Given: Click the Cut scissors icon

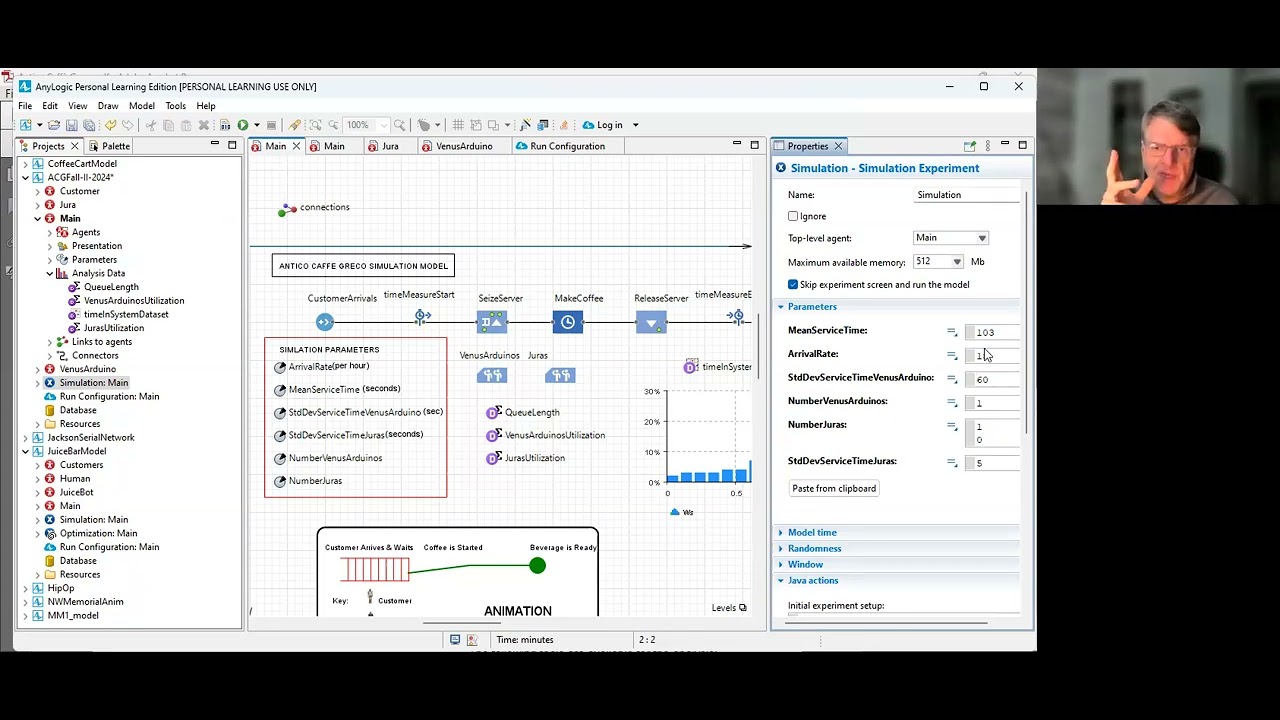Looking at the screenshot, I should (151, 125).
